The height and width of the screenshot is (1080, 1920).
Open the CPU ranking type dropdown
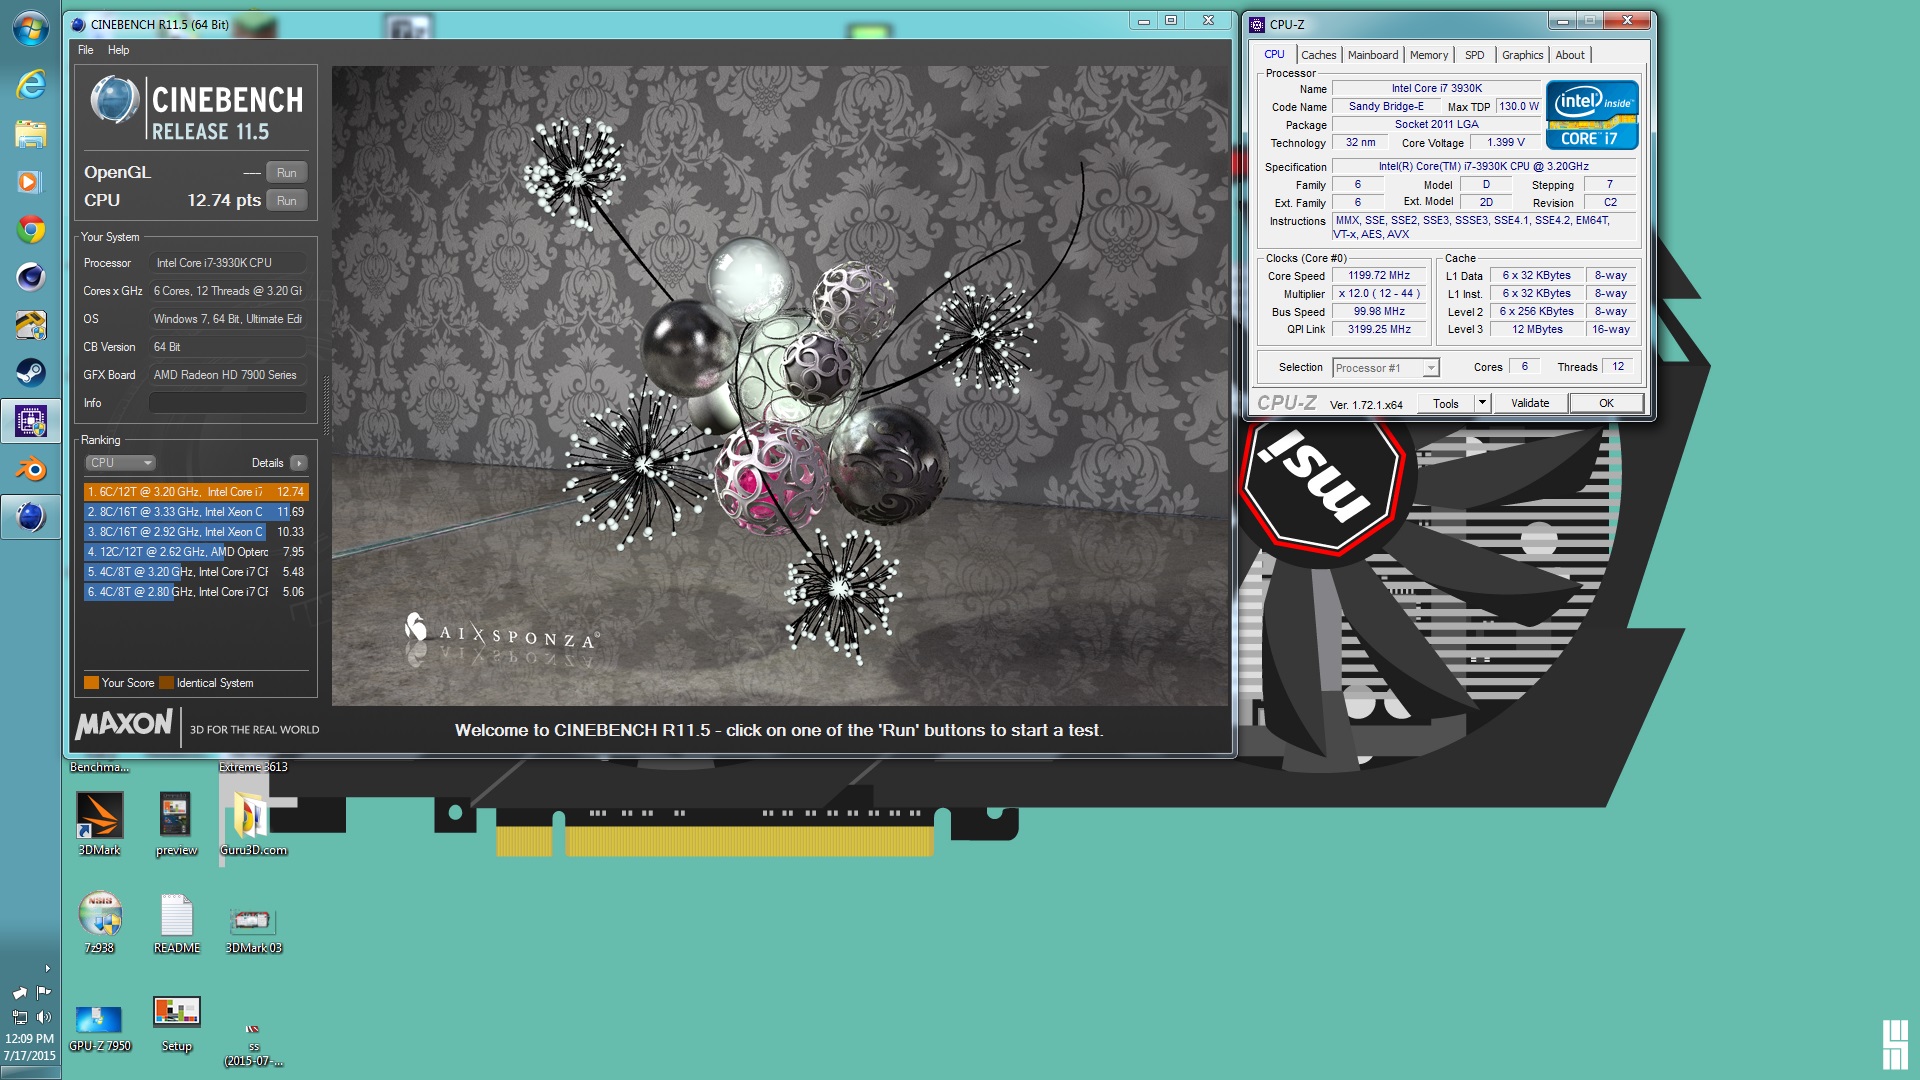coord(119,463)
